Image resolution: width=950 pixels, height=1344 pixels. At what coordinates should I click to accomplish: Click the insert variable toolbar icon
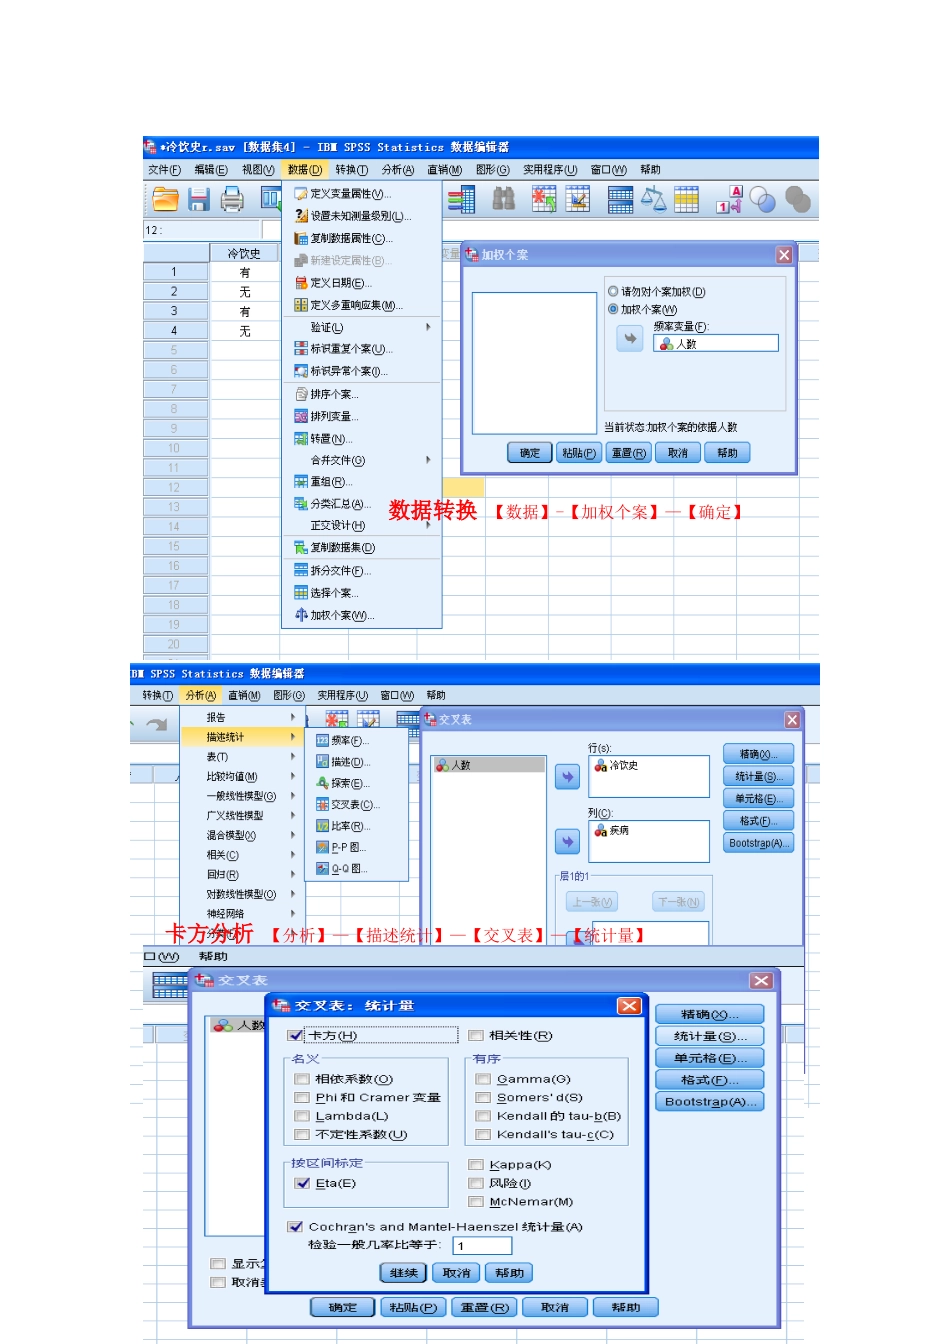click(578, 199)
